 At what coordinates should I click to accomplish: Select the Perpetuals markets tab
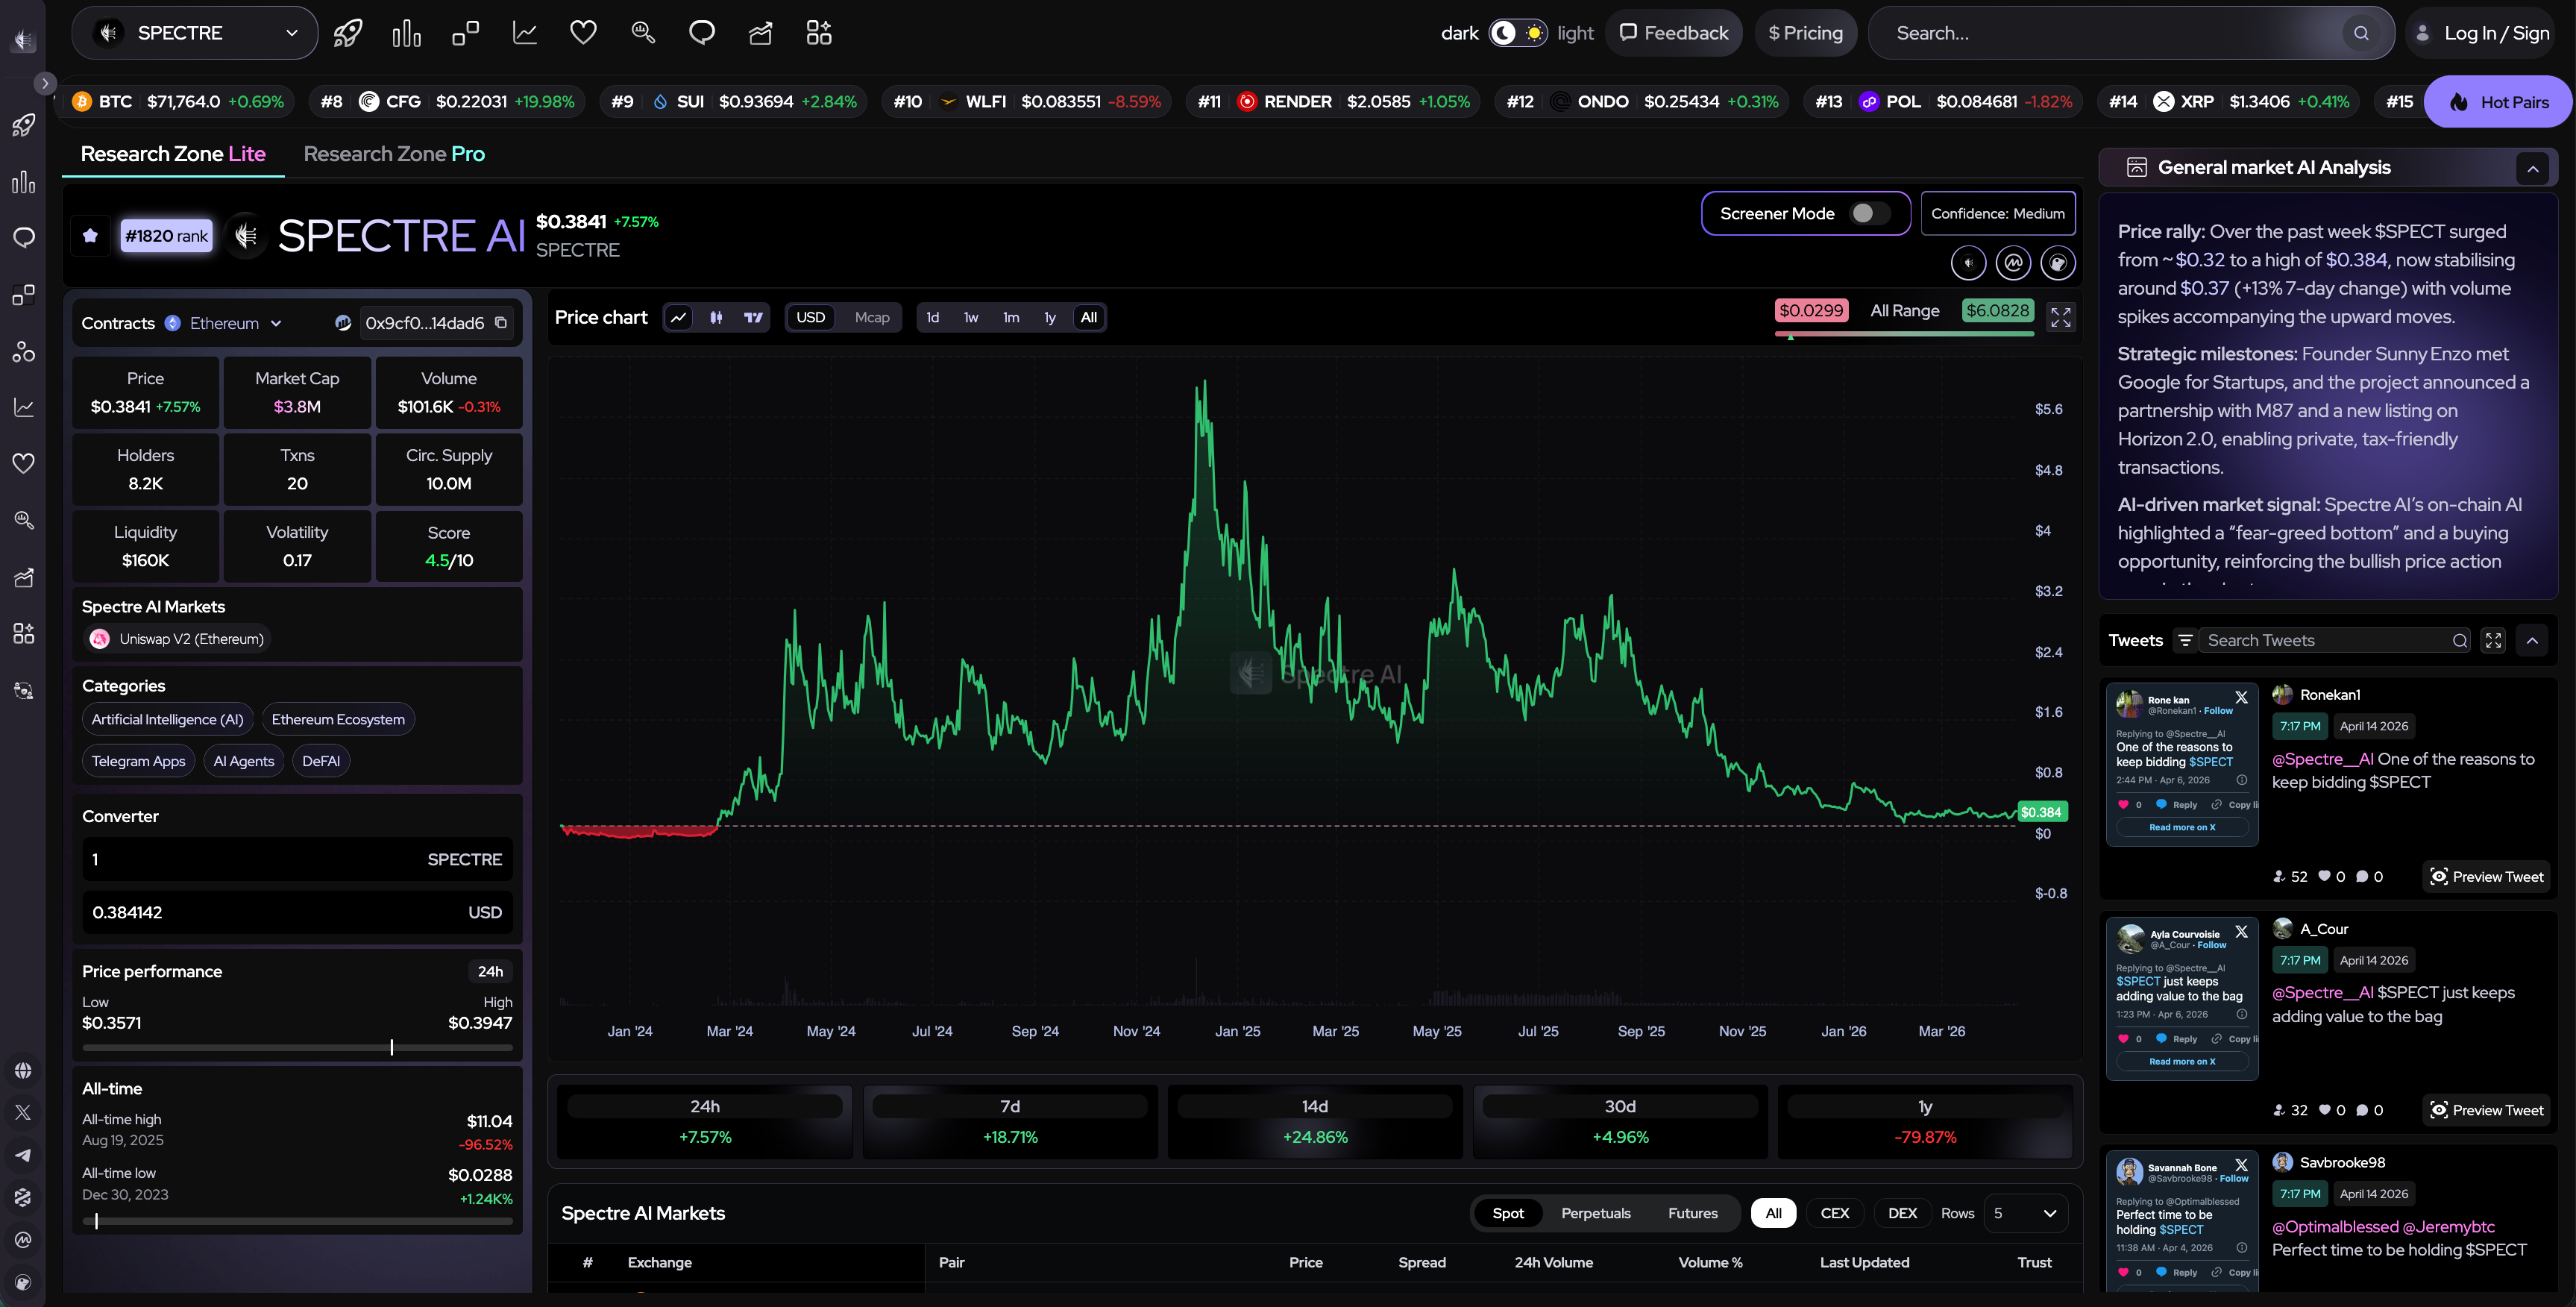click(x=1595, y=1213)
